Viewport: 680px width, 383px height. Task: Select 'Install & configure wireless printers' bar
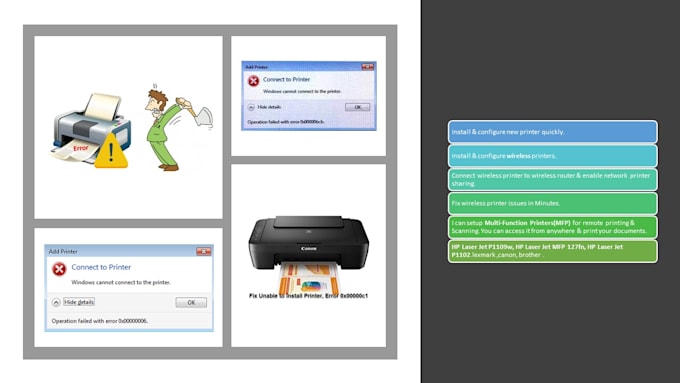[552, 156]
